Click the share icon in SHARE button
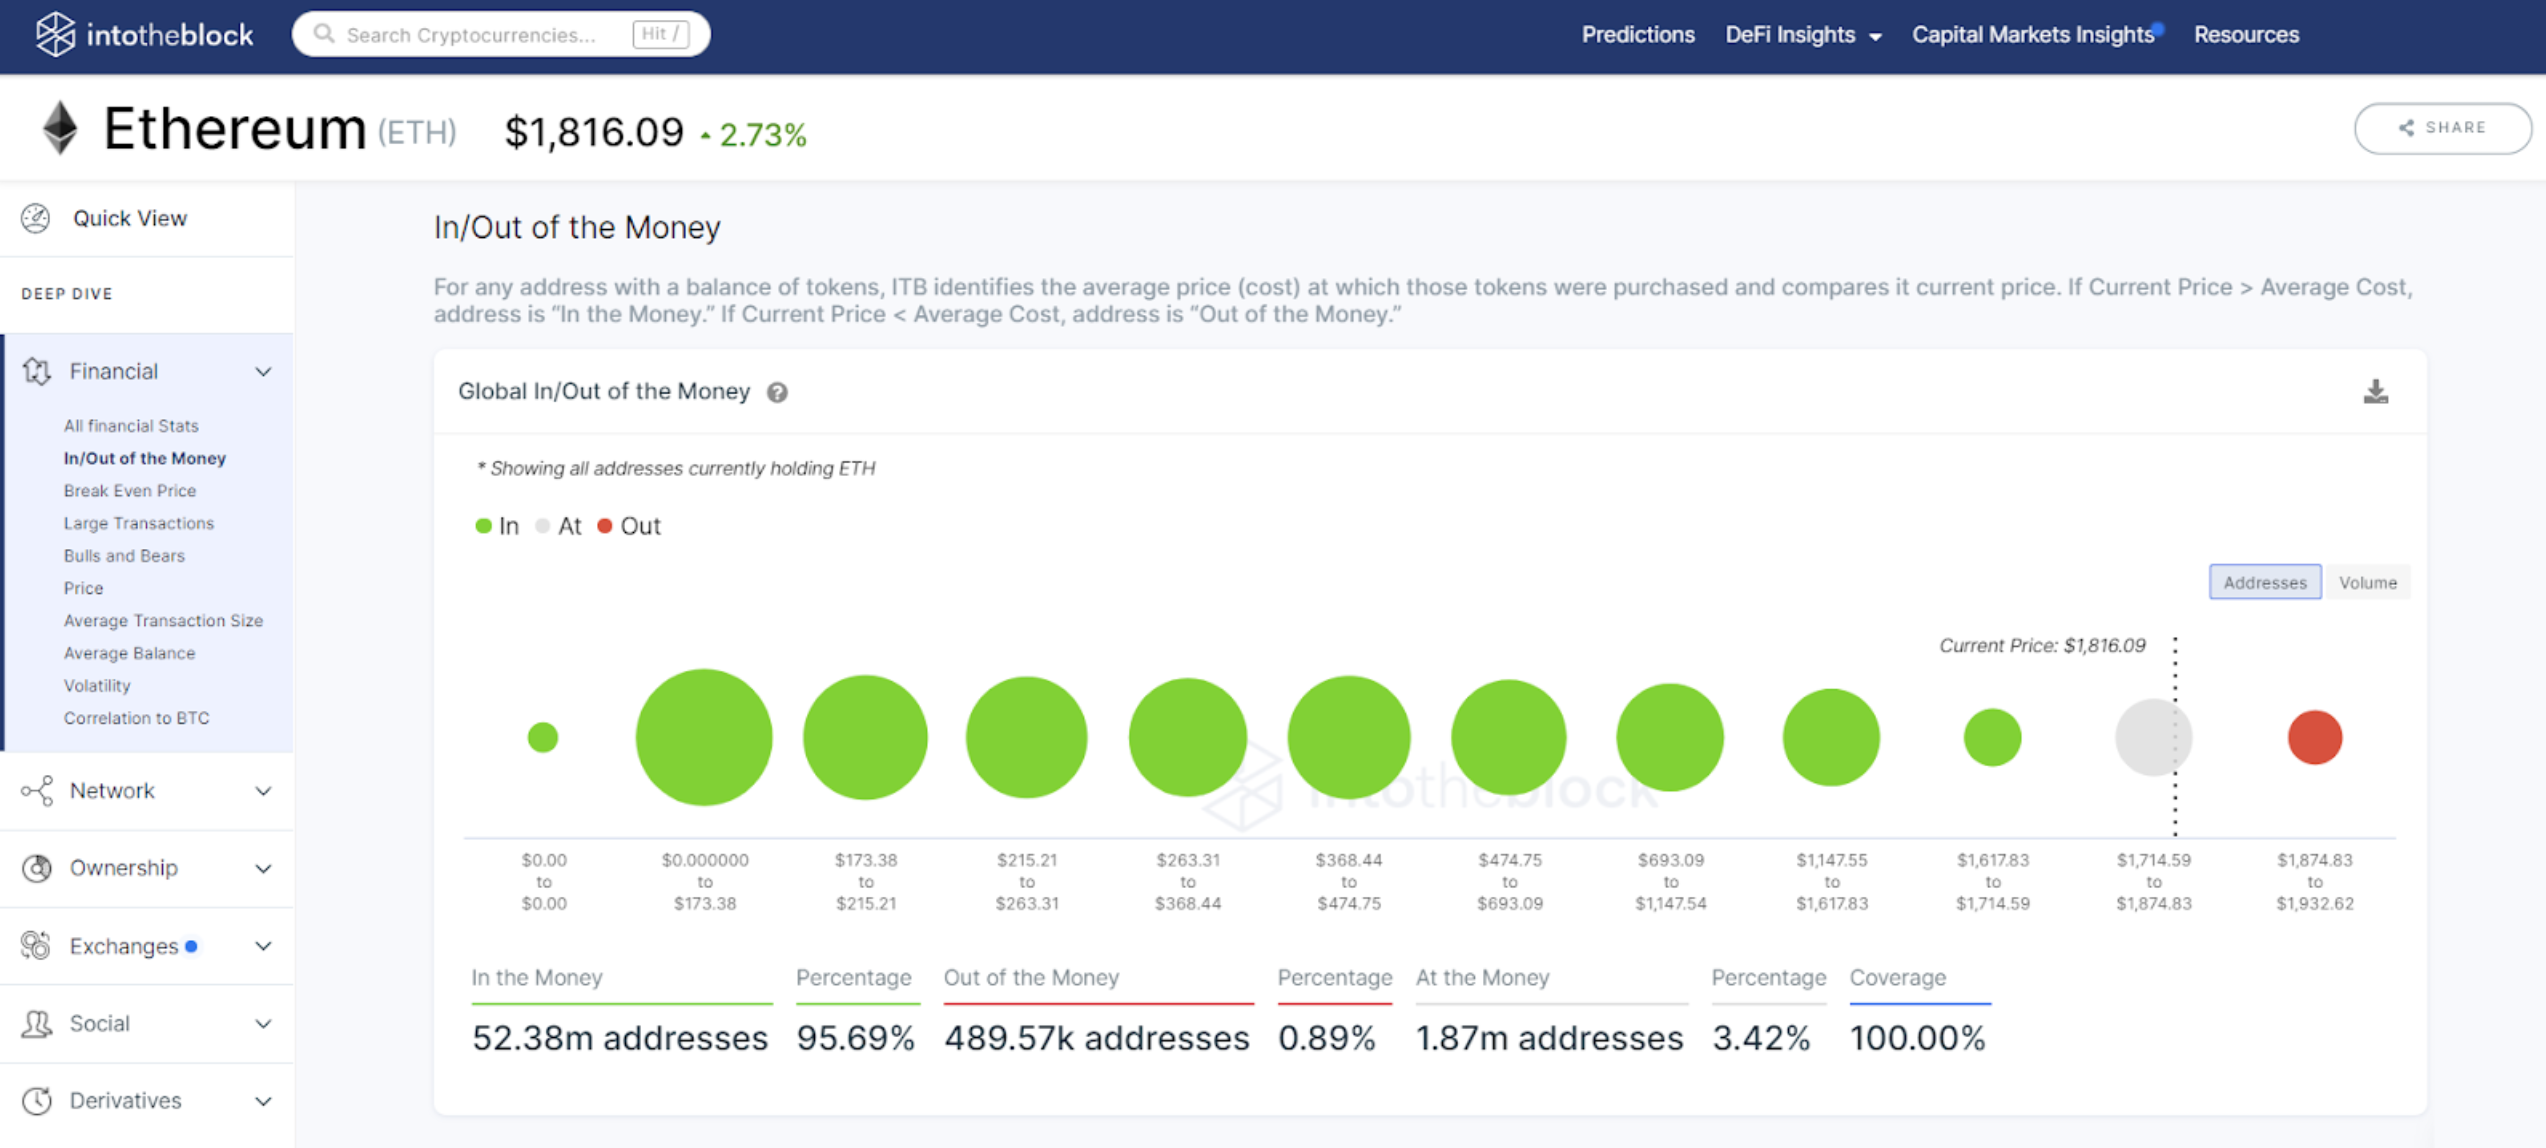The image size is (2546, 1148). 2407,128
